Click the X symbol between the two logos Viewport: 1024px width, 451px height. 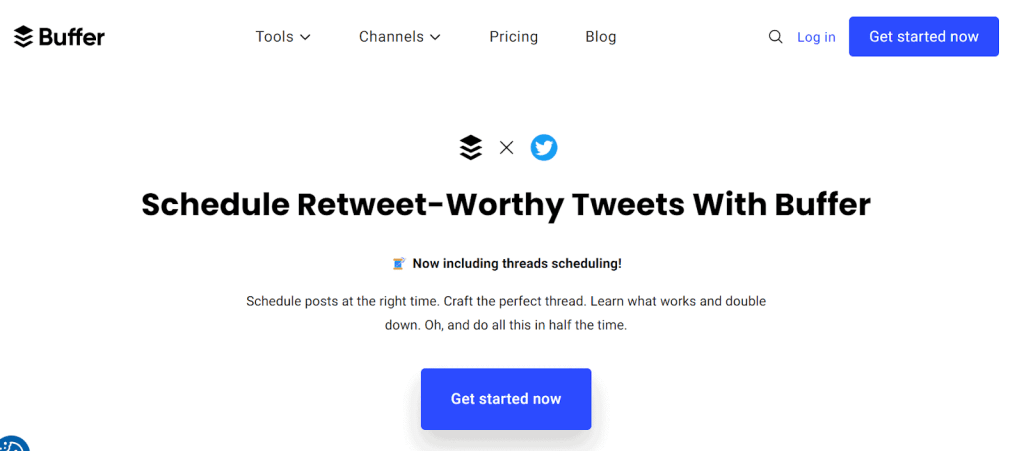click(x=507, y=148)
